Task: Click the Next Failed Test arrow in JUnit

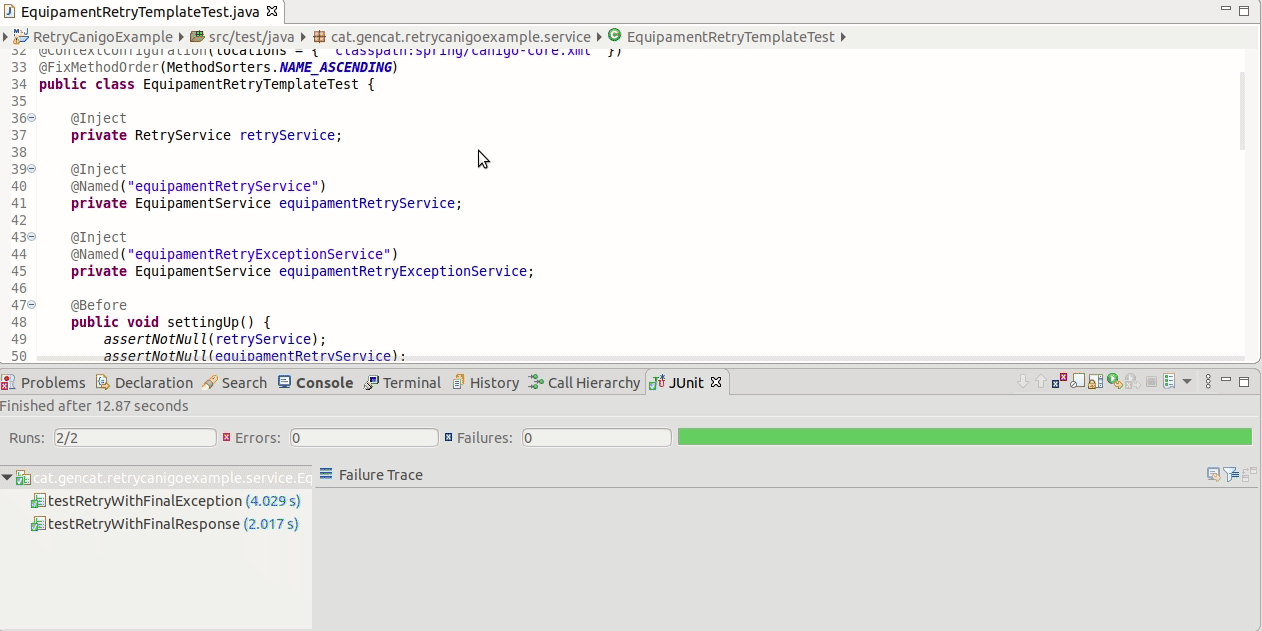Action: coord(1023,381)
